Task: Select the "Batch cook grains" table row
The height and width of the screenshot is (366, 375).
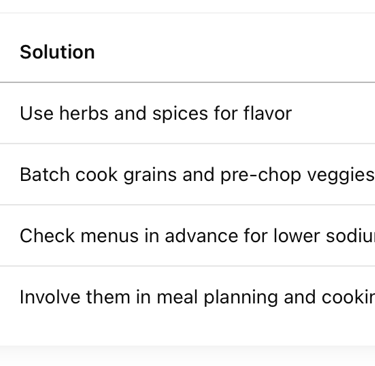Action: click(x=187, y=174)
